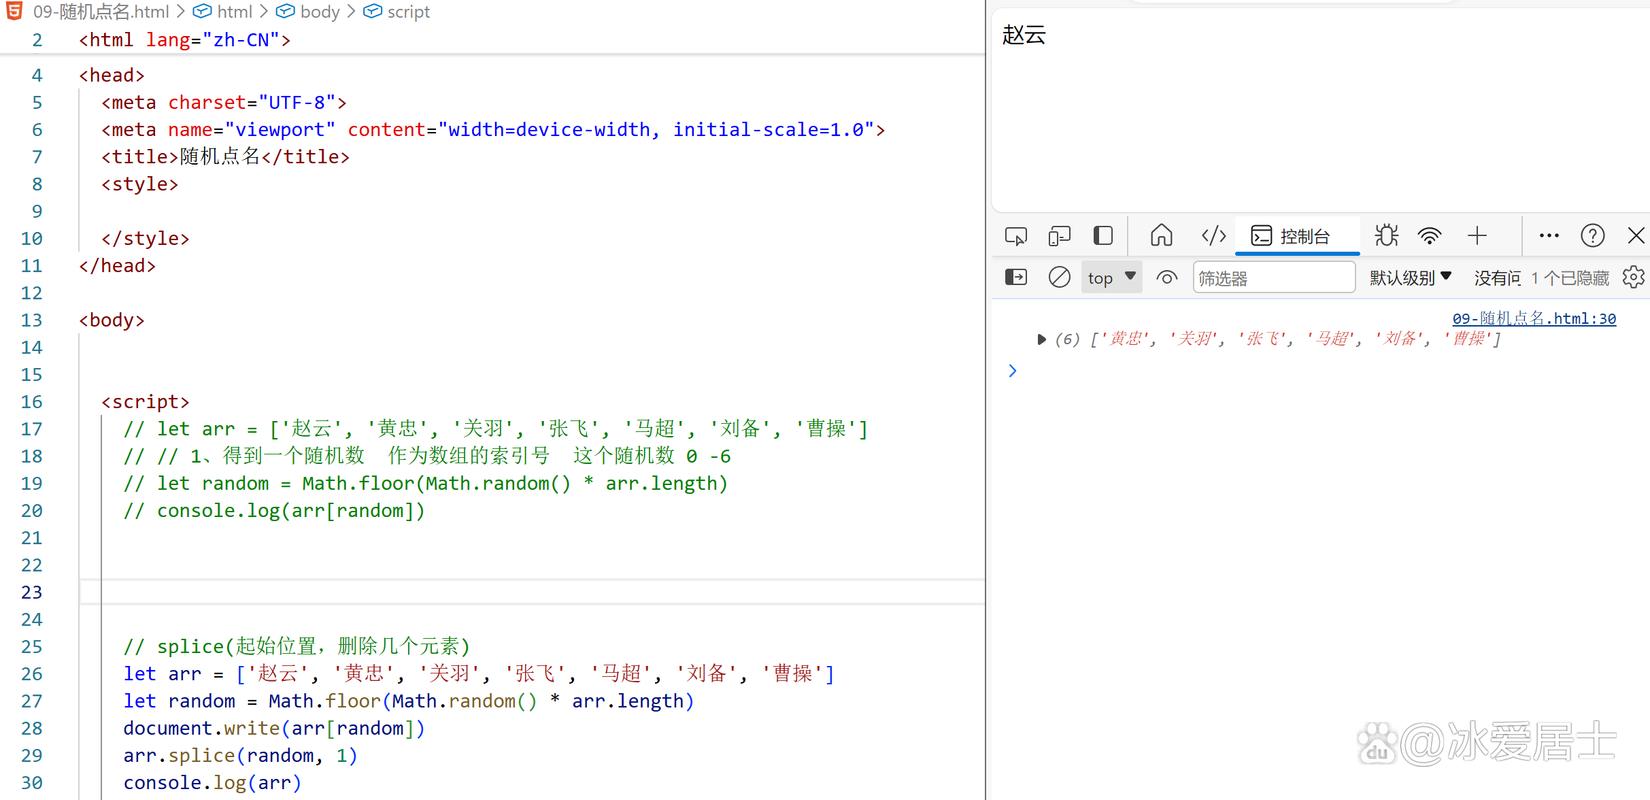1650x800 pixels.
Task: Open source link 09-随机点名.html:30
Action: [1534, 318]
